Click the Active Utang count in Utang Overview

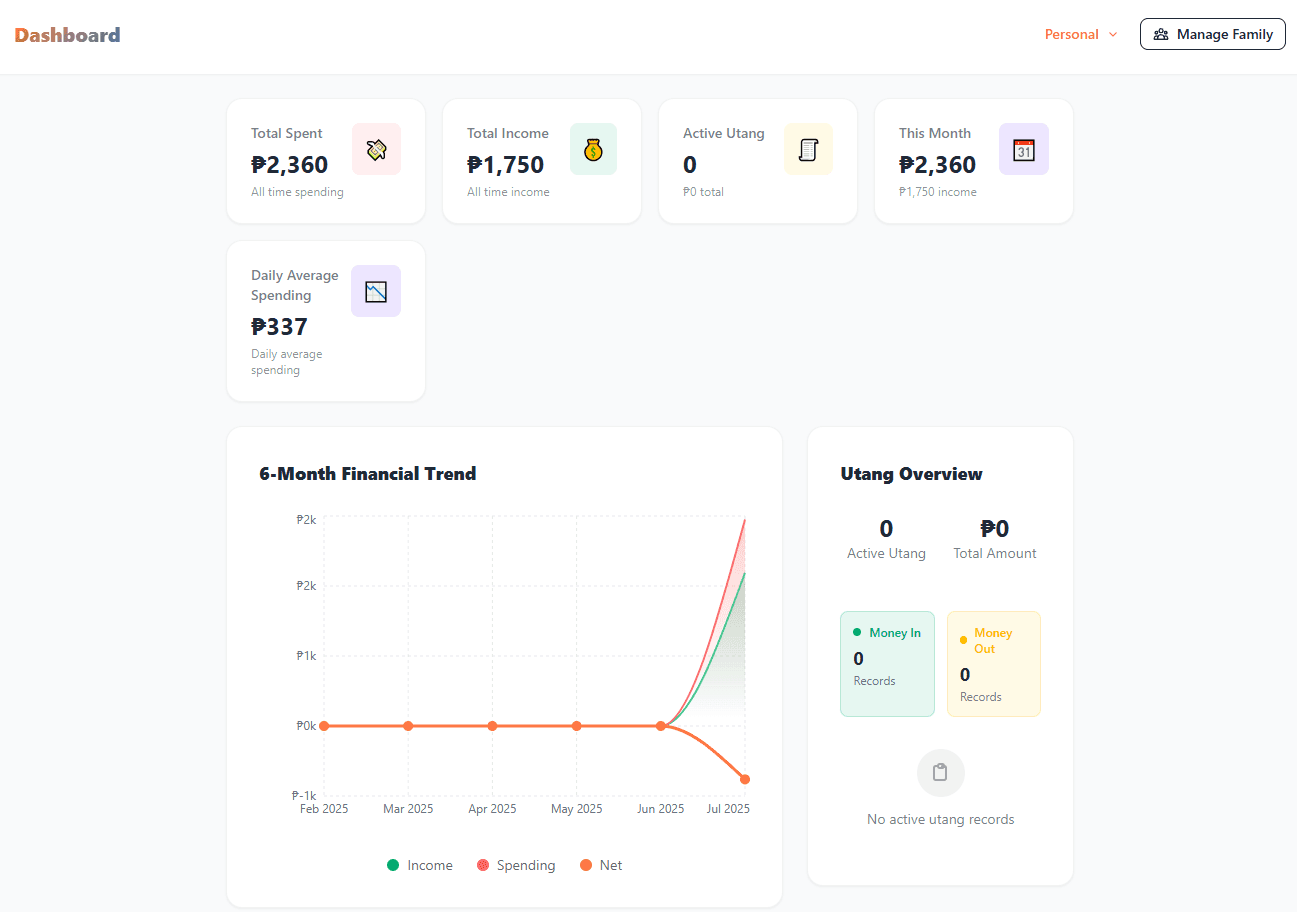886,528
